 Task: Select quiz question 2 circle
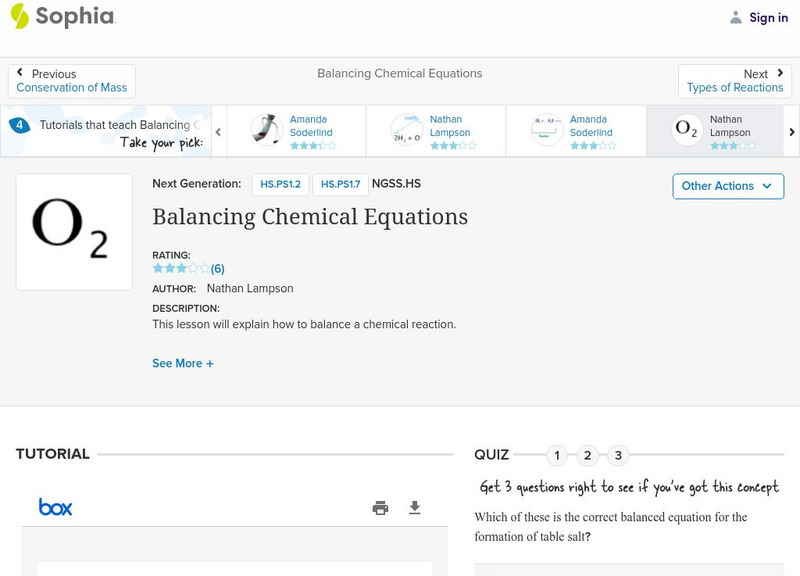588,456
